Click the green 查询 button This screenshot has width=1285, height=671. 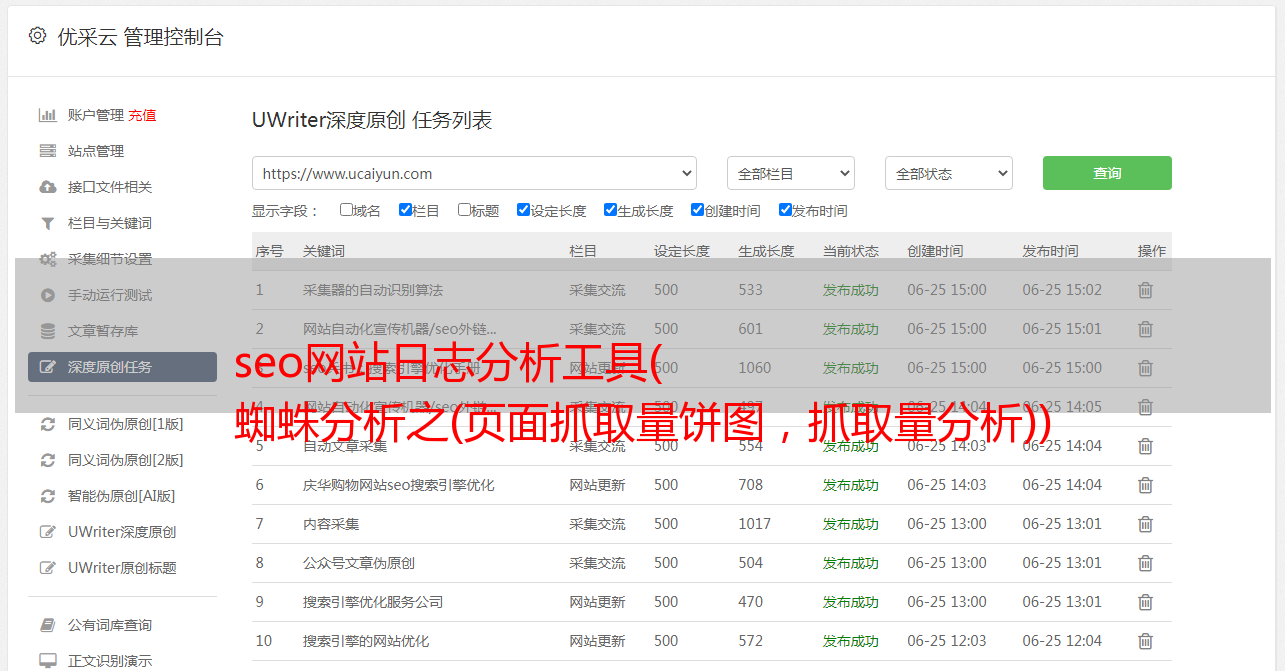click(1107, 173)
